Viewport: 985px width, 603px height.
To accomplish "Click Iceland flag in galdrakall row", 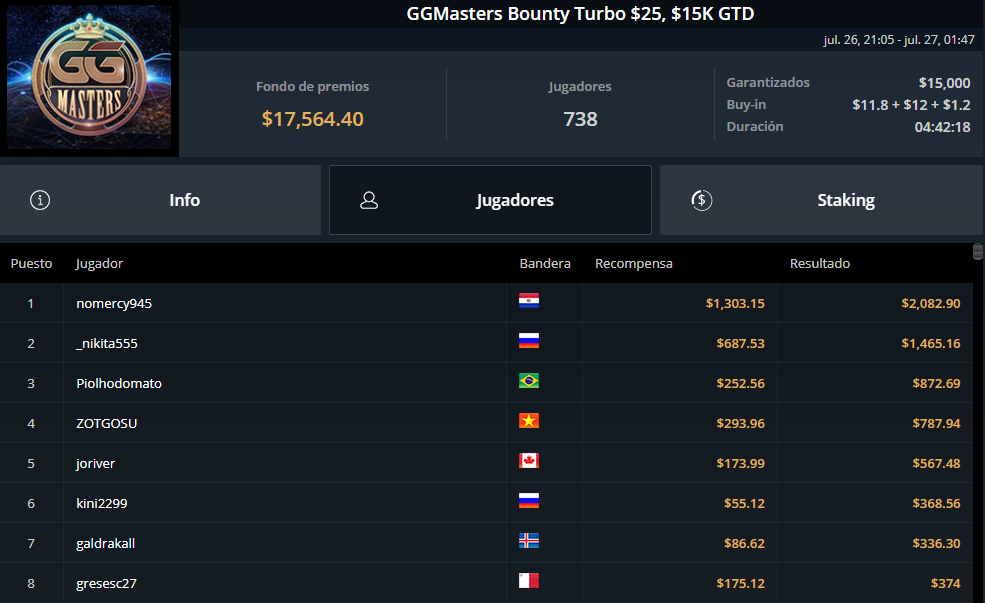I will click(529, 541).
